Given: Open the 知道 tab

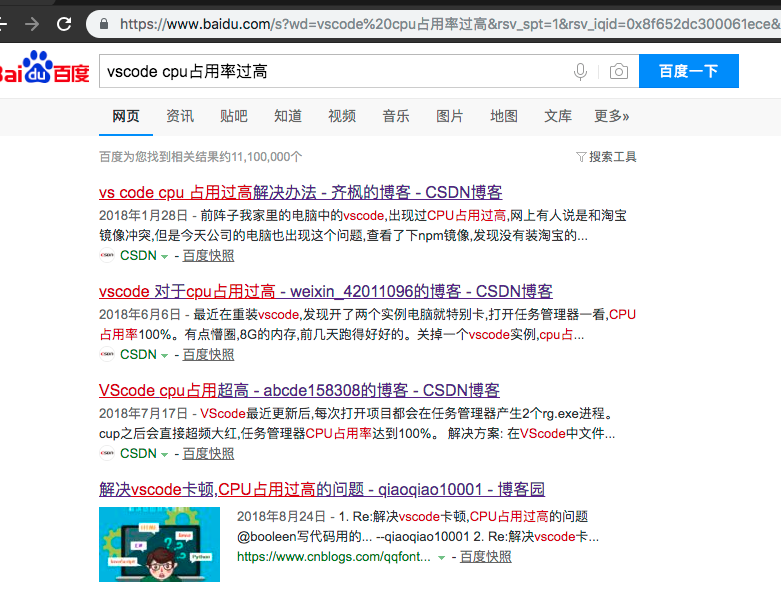Looking at the screenshot, I should click(x=288, y=117).
